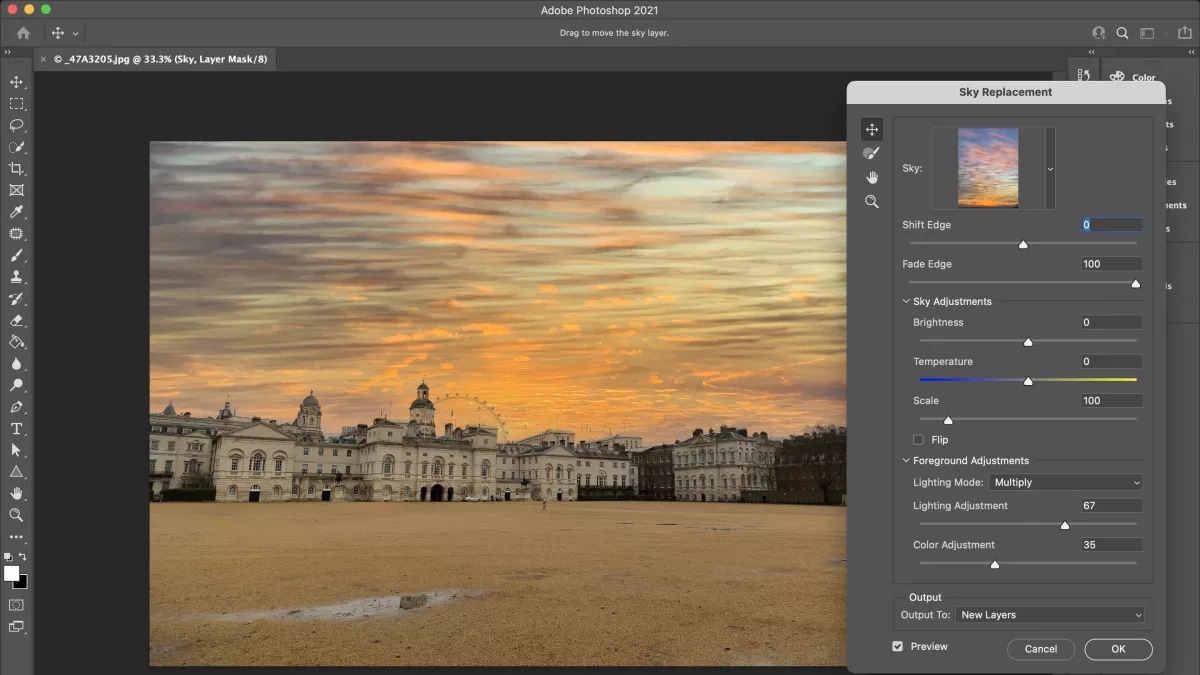Select the Crop tool

coord(17,169)
